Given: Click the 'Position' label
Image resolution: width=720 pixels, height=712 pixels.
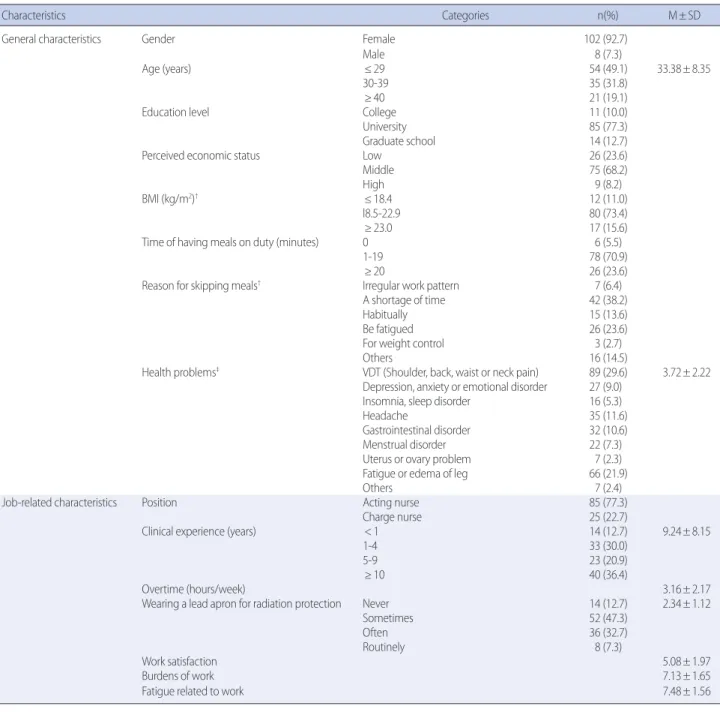Looking at the screenshot, I should point(159,502).
